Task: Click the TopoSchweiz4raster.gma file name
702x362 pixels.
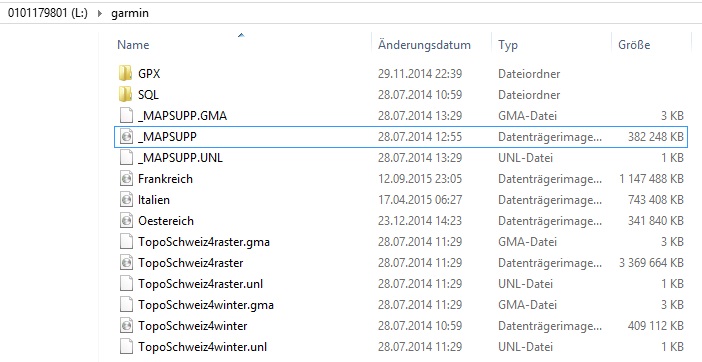Action: click(204, 242)
